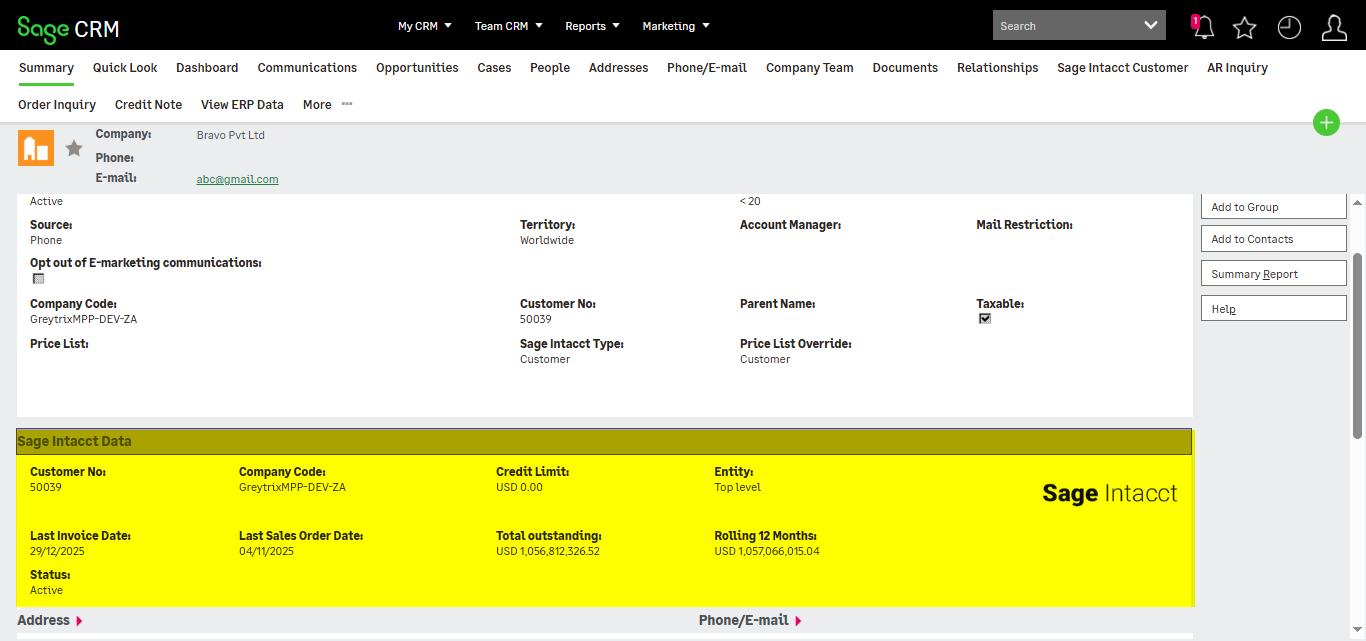Open the My CRM dropdown menu
The image size is (1366, 641).
424,26
